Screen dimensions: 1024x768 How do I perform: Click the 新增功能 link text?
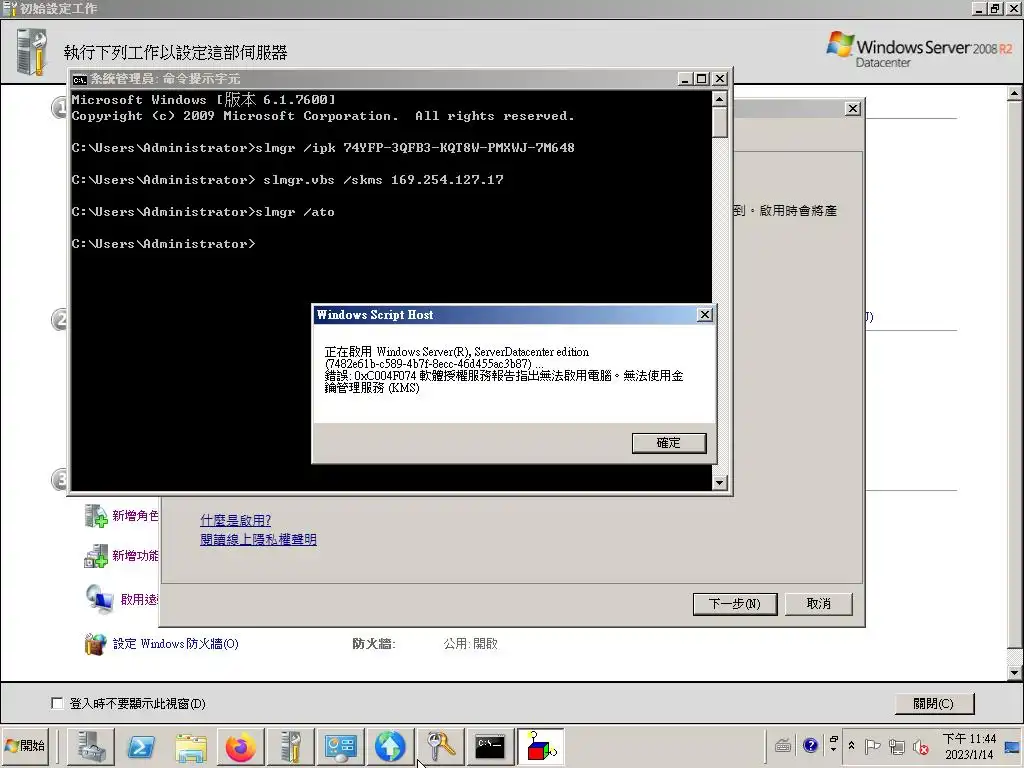[135, 556]
